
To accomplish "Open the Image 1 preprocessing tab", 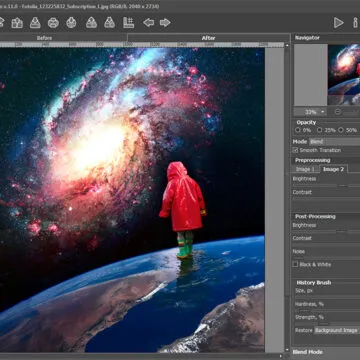I will pyautogui.click(x=305, y=169).
